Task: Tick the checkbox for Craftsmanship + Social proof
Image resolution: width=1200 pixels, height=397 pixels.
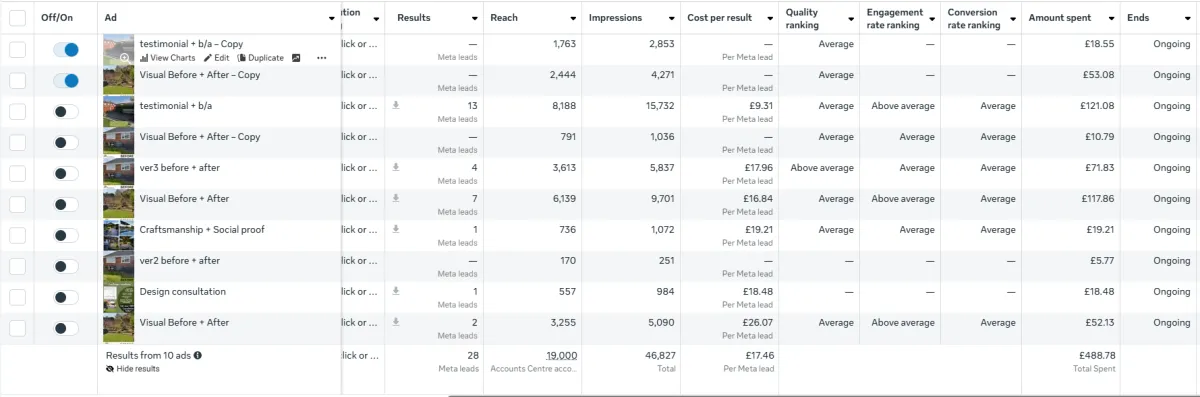Action: pyautogui.click(x=17, y=235)
